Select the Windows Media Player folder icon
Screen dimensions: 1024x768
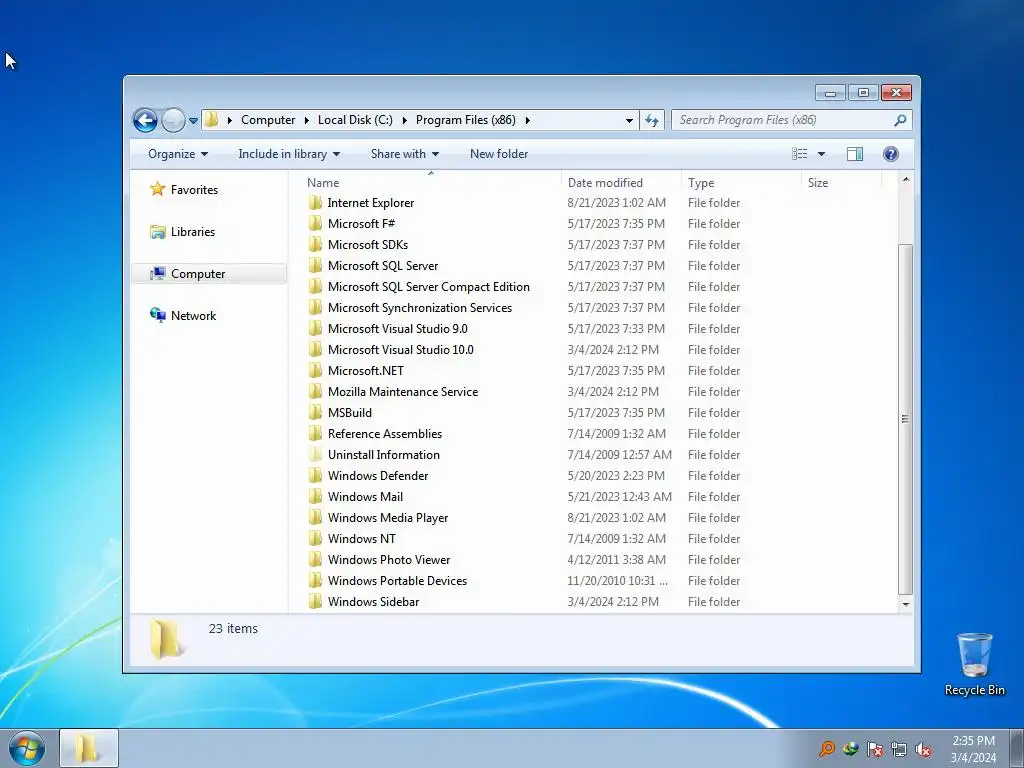point(315,518)
